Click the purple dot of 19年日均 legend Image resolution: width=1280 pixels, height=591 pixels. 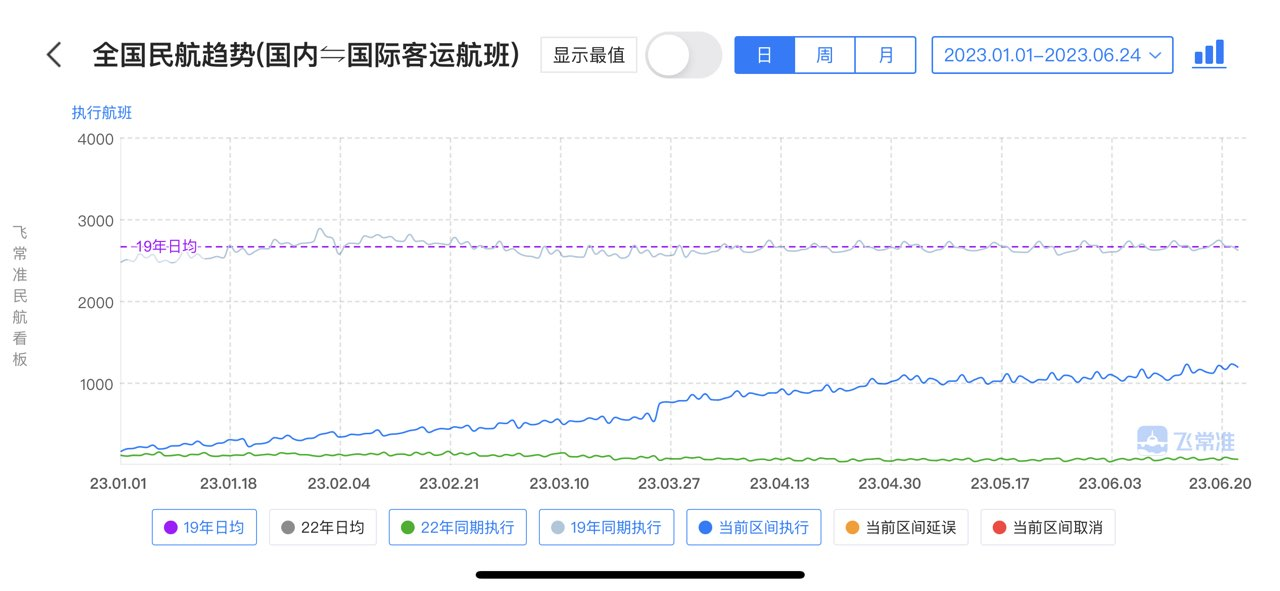click(x=170, y=527)
